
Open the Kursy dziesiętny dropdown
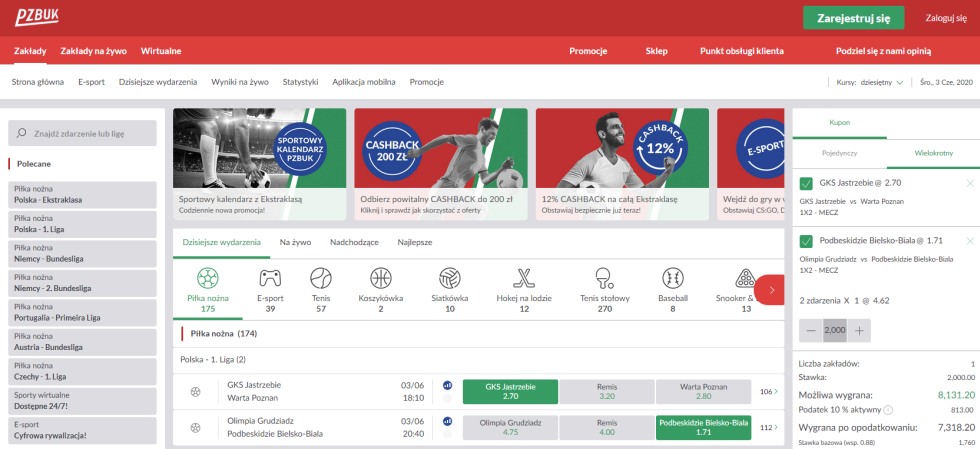[x=869, y=82]
